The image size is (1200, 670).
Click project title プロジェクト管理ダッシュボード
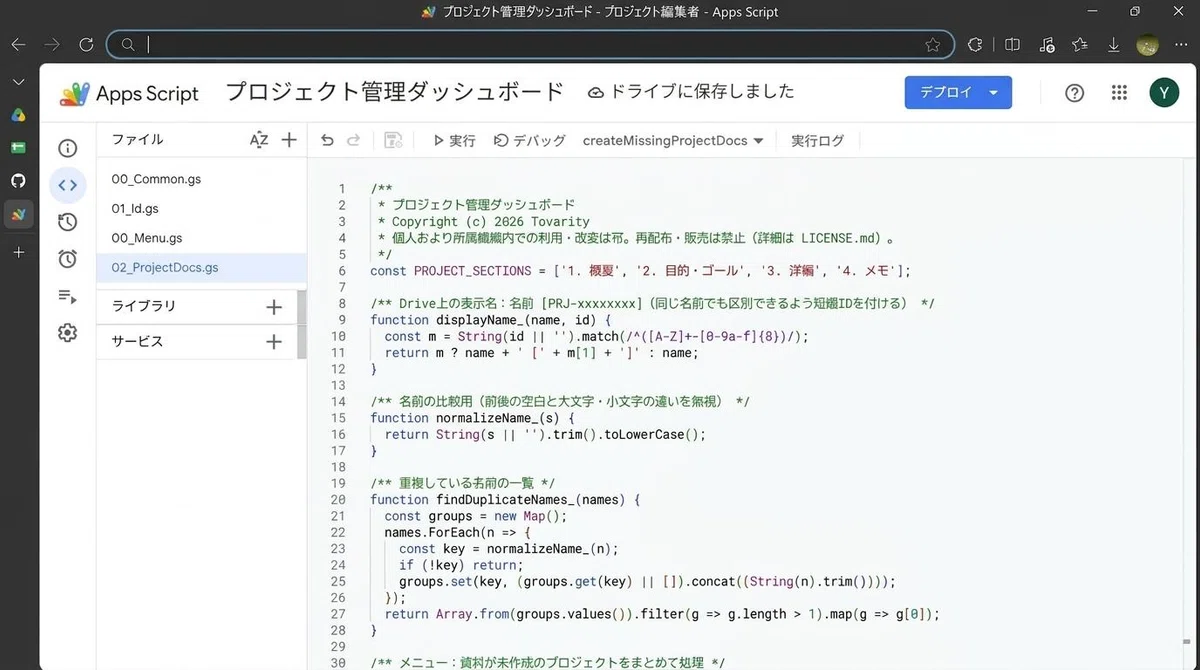[x=395, y=92]
